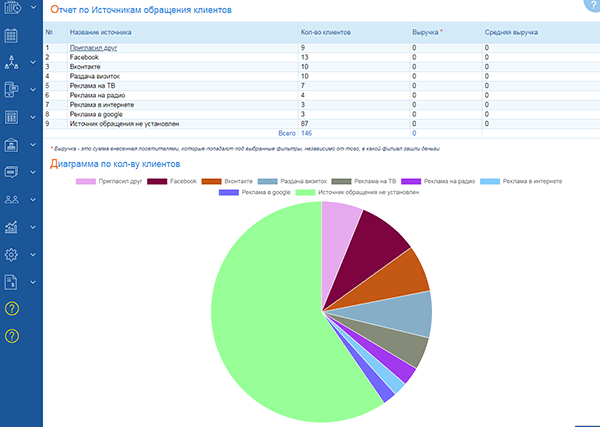Open the settings gear icon in the sidebar
Image resolution: width=600 pixels, height=427 pixels.
(12, 254)
